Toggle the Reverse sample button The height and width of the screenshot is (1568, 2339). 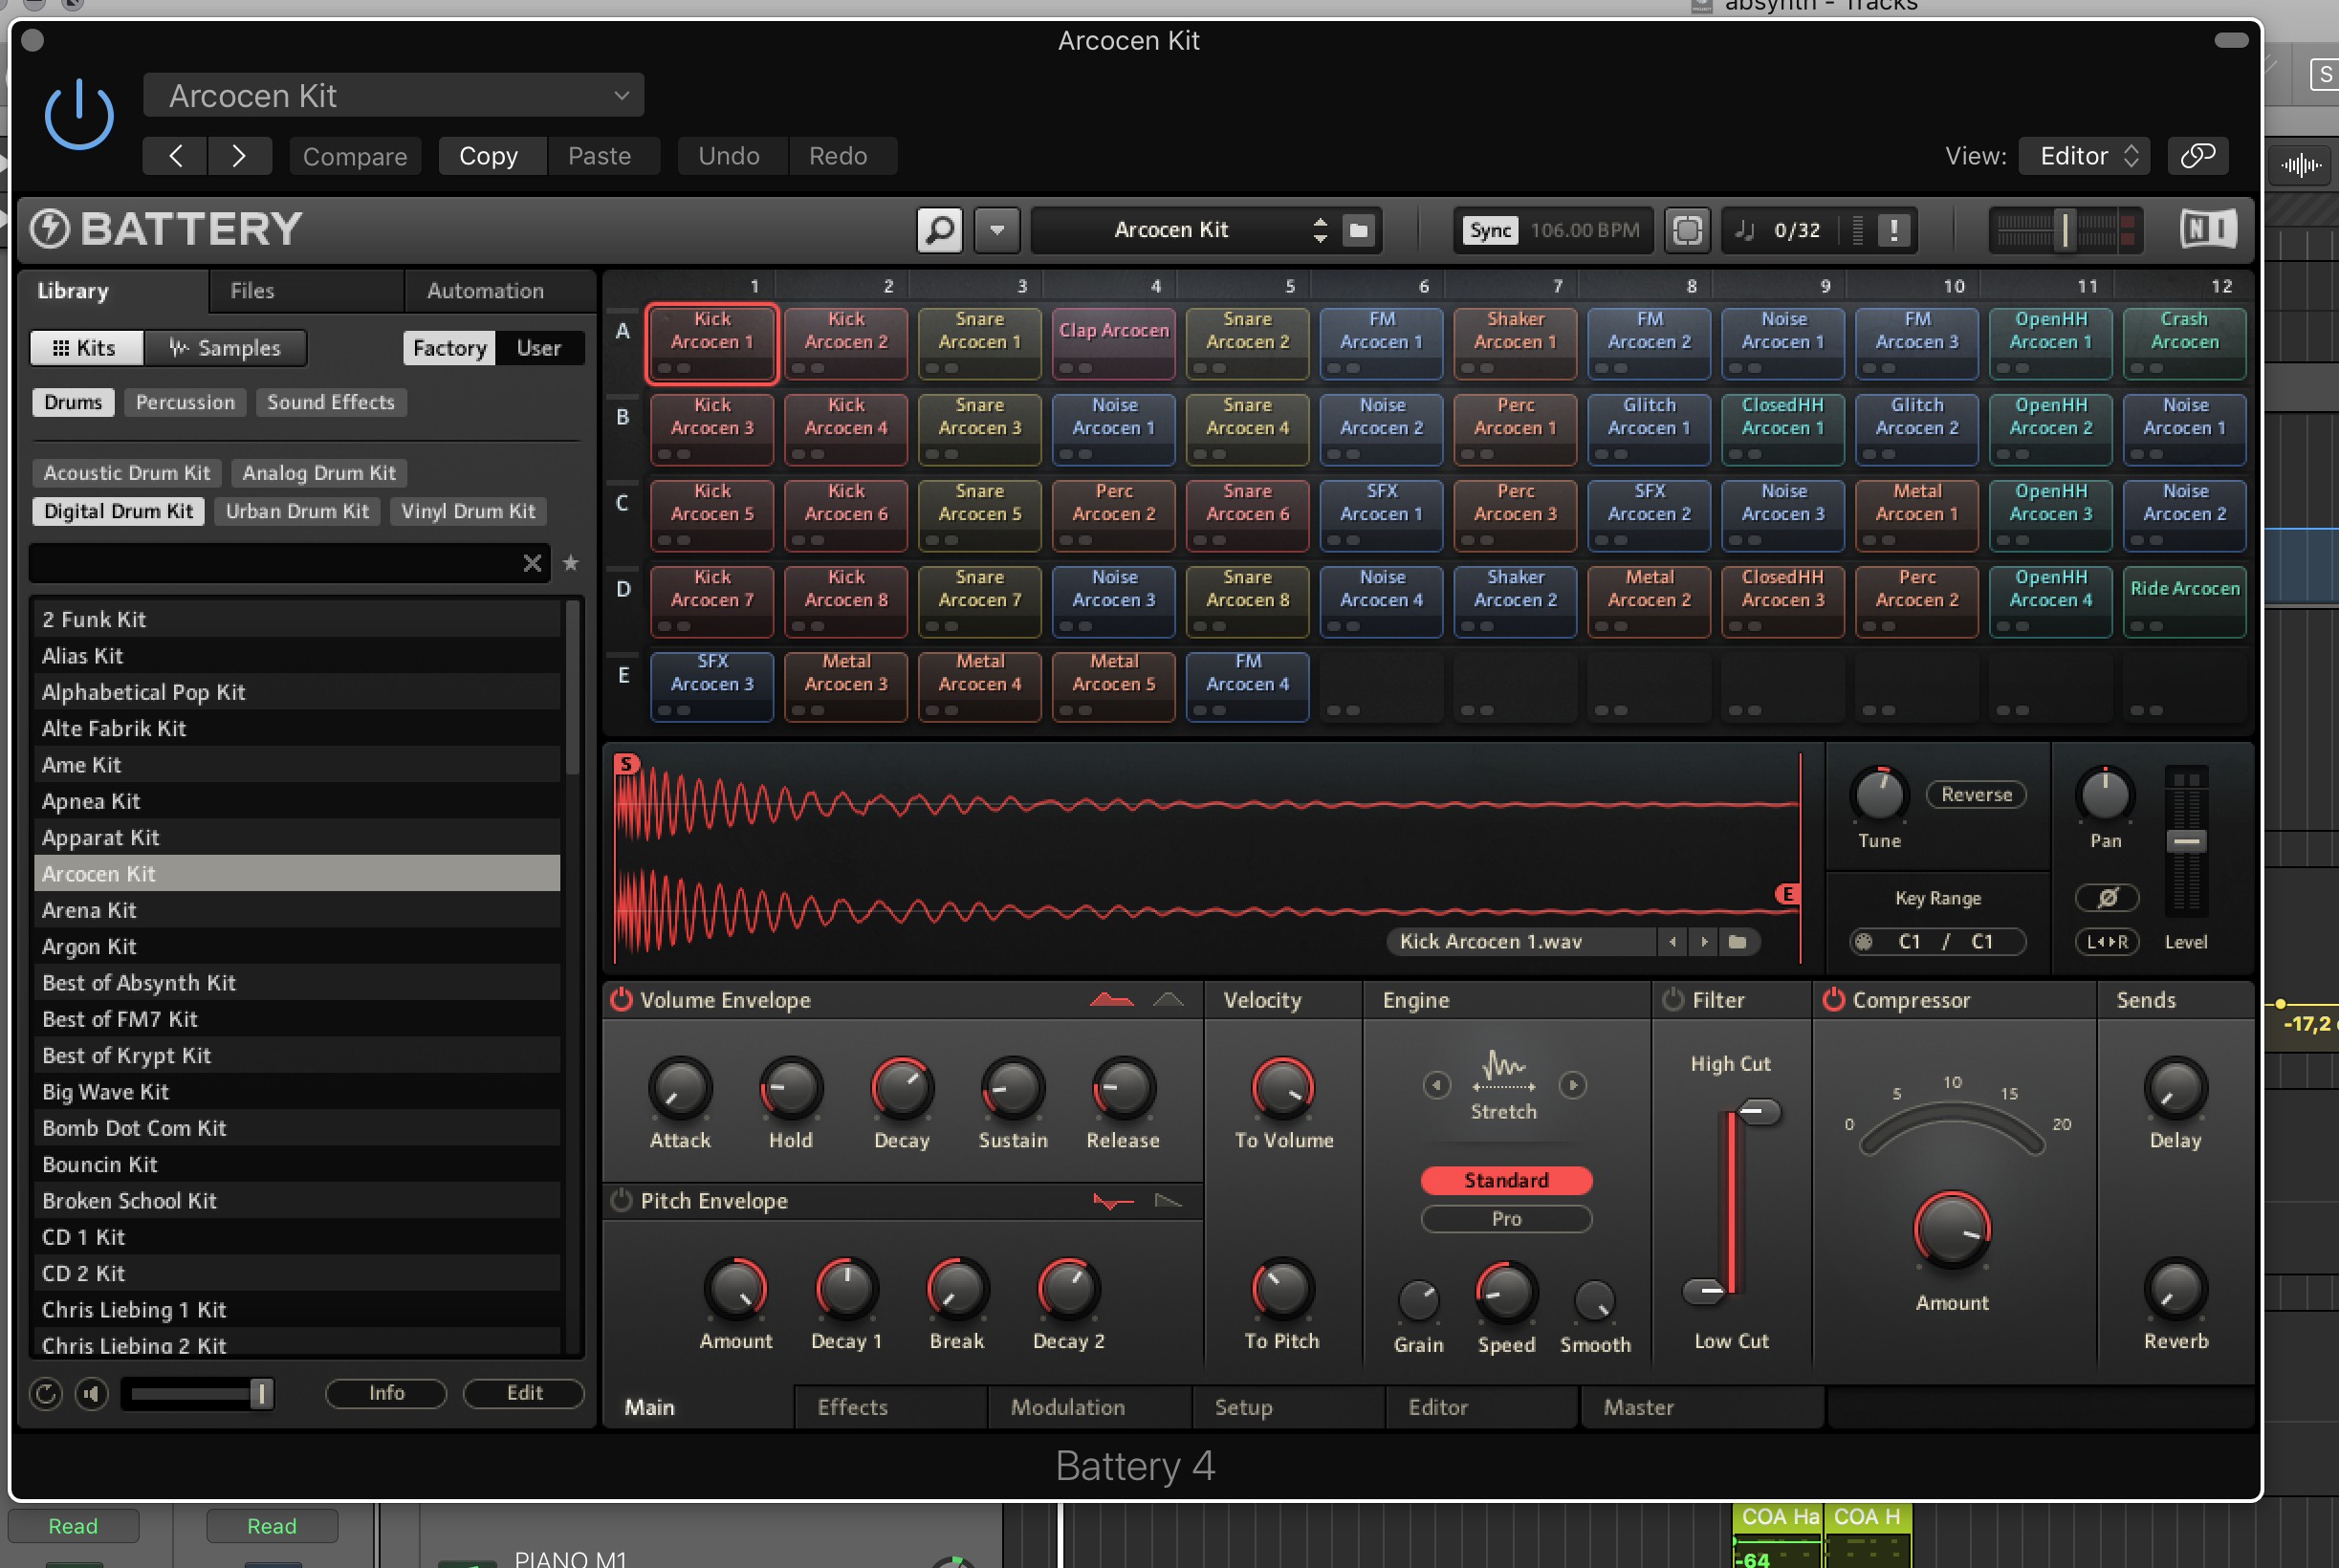(1975, 795)
